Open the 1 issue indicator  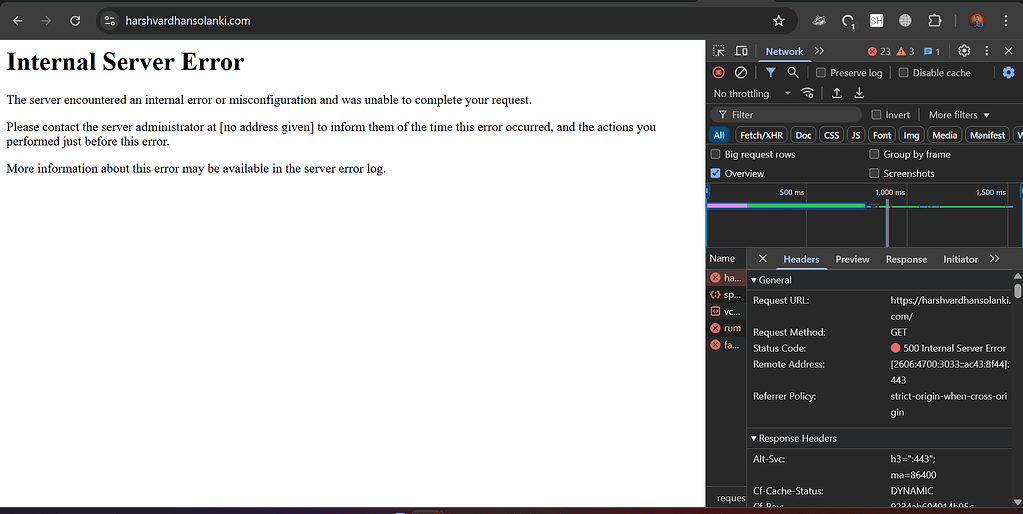pos(932,52)
